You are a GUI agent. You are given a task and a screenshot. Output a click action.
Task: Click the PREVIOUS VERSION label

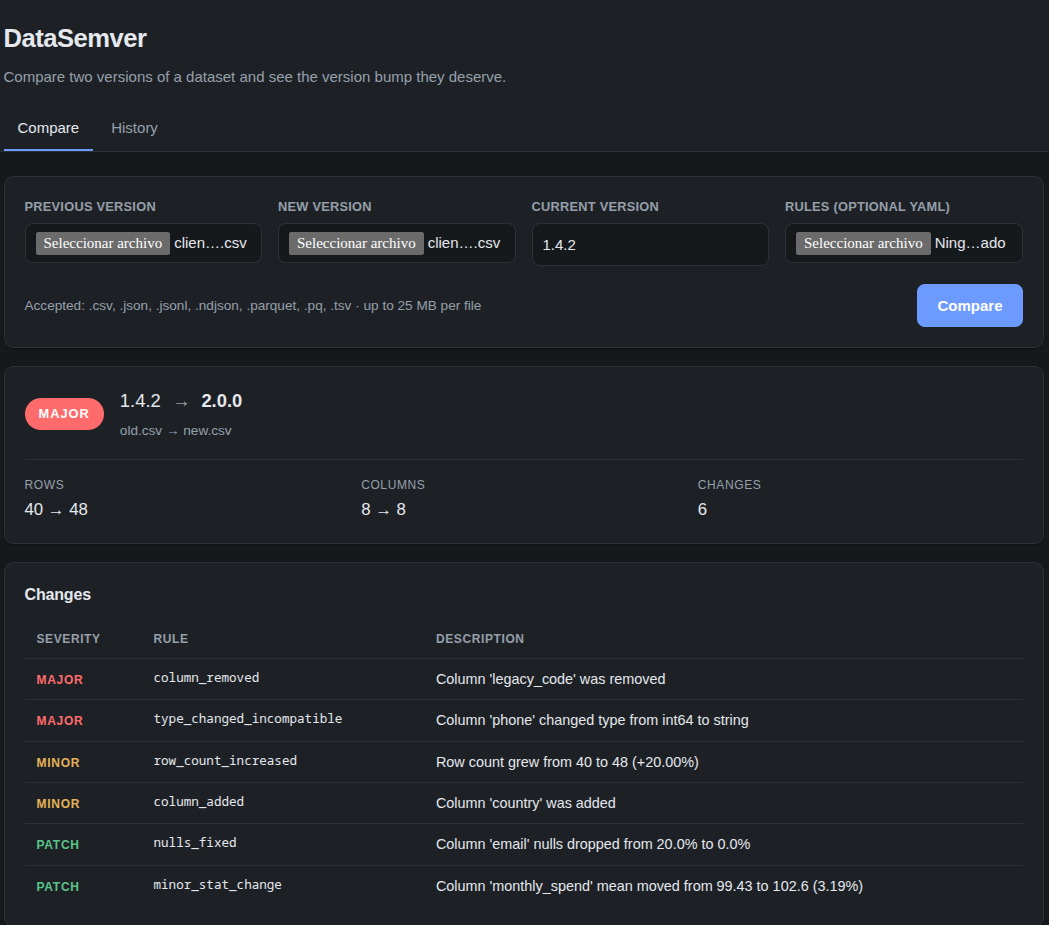click(90, 207)
